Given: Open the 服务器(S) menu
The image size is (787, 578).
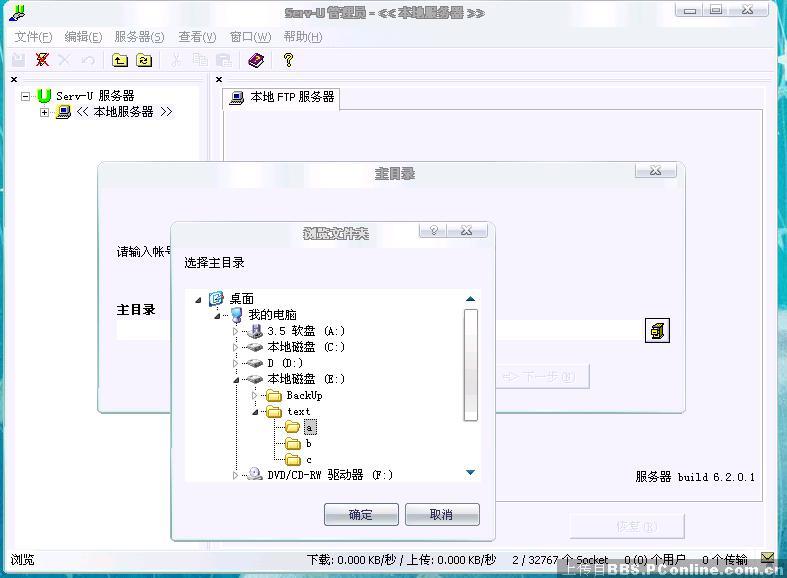Looking at the screenshot, I should 139,37.
